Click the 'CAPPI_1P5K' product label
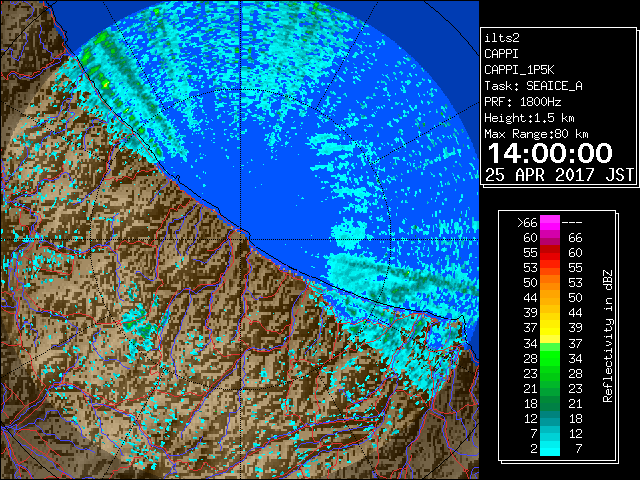The width and height of the screenshot is (640, 480). [519, 70]
